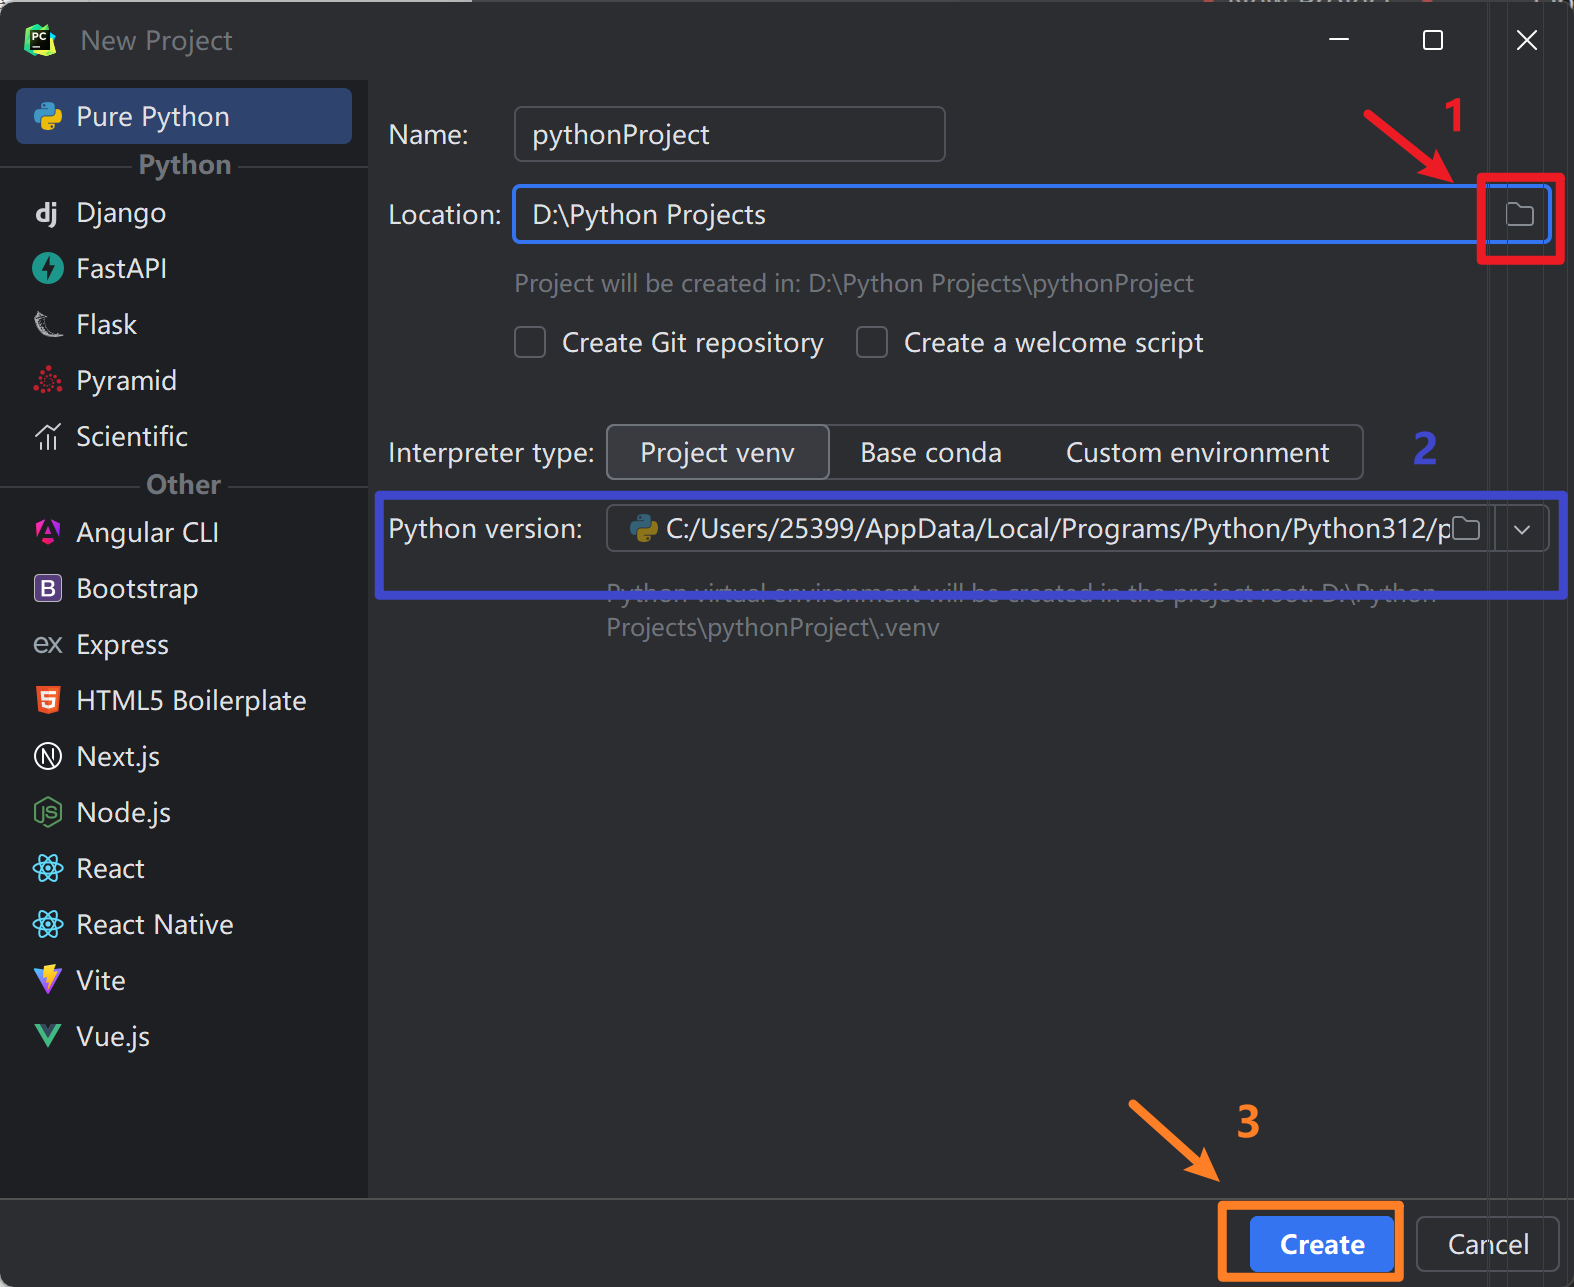Pick the Flask project icon
The height and width of the screenshot is (1287, 1574).
tap(47, 324)
